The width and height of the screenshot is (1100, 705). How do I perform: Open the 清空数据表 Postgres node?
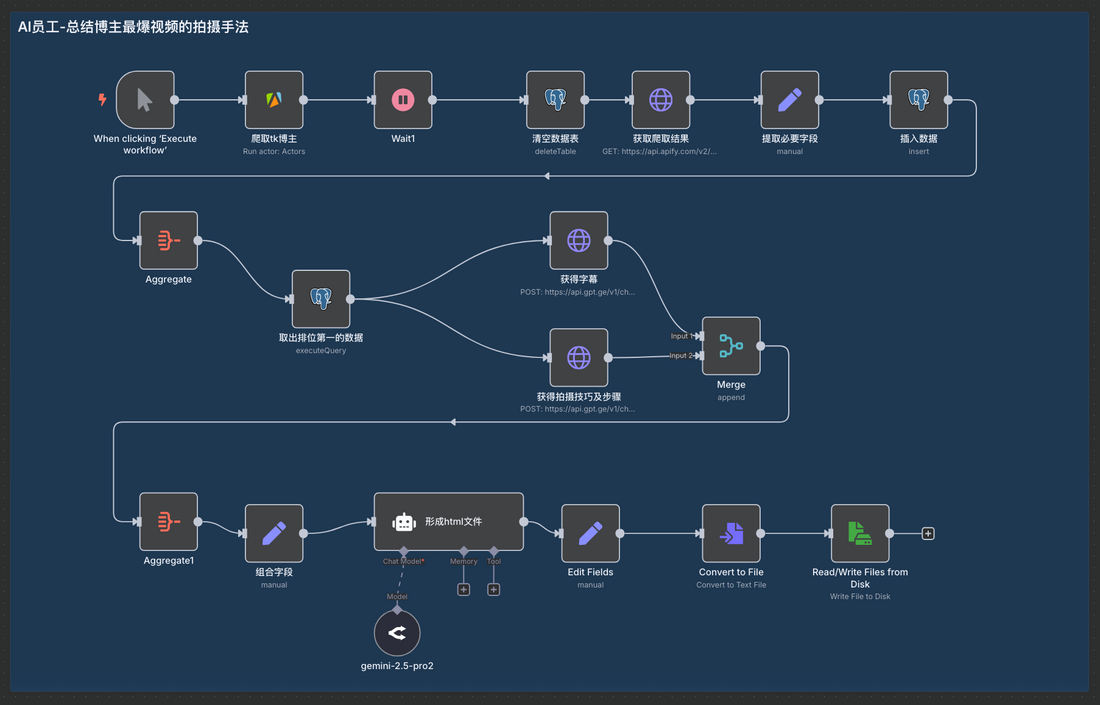tap(556, 100)
